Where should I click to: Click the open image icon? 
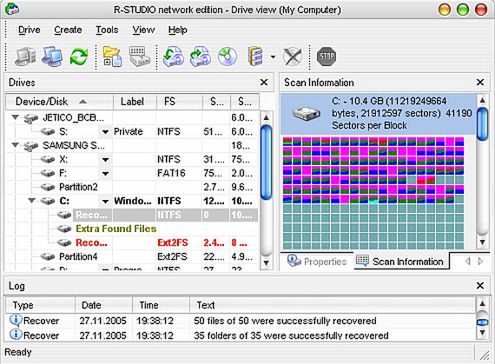(173, 56)
